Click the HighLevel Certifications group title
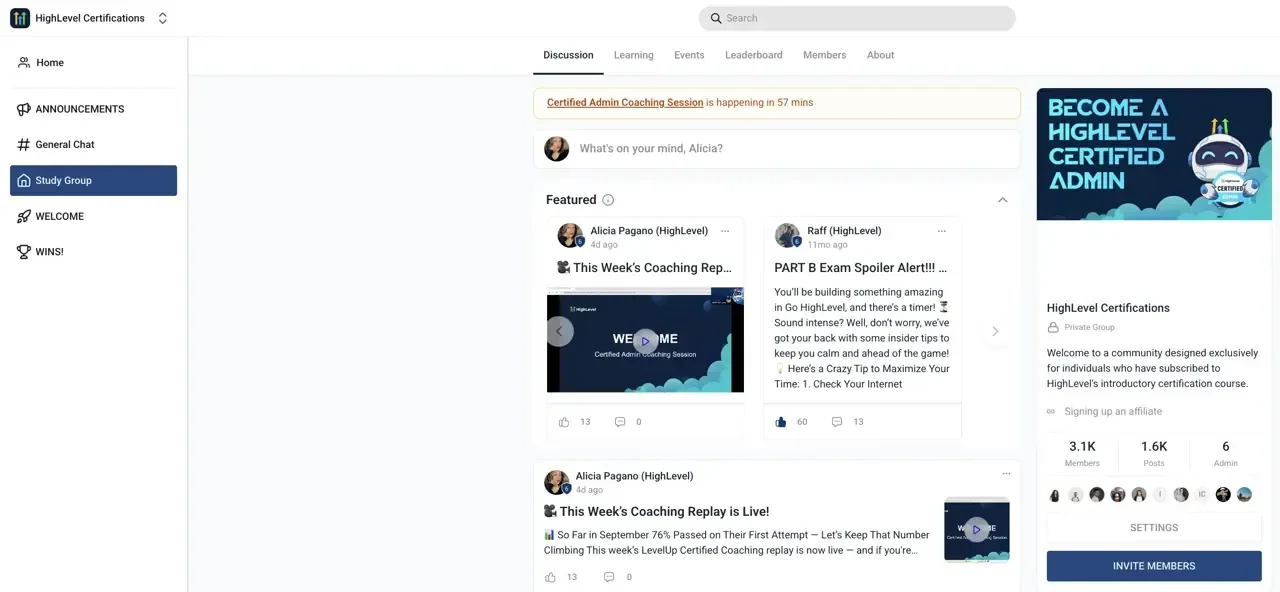This screenshot has width=1280, height=592. [x=1108, y=308]
